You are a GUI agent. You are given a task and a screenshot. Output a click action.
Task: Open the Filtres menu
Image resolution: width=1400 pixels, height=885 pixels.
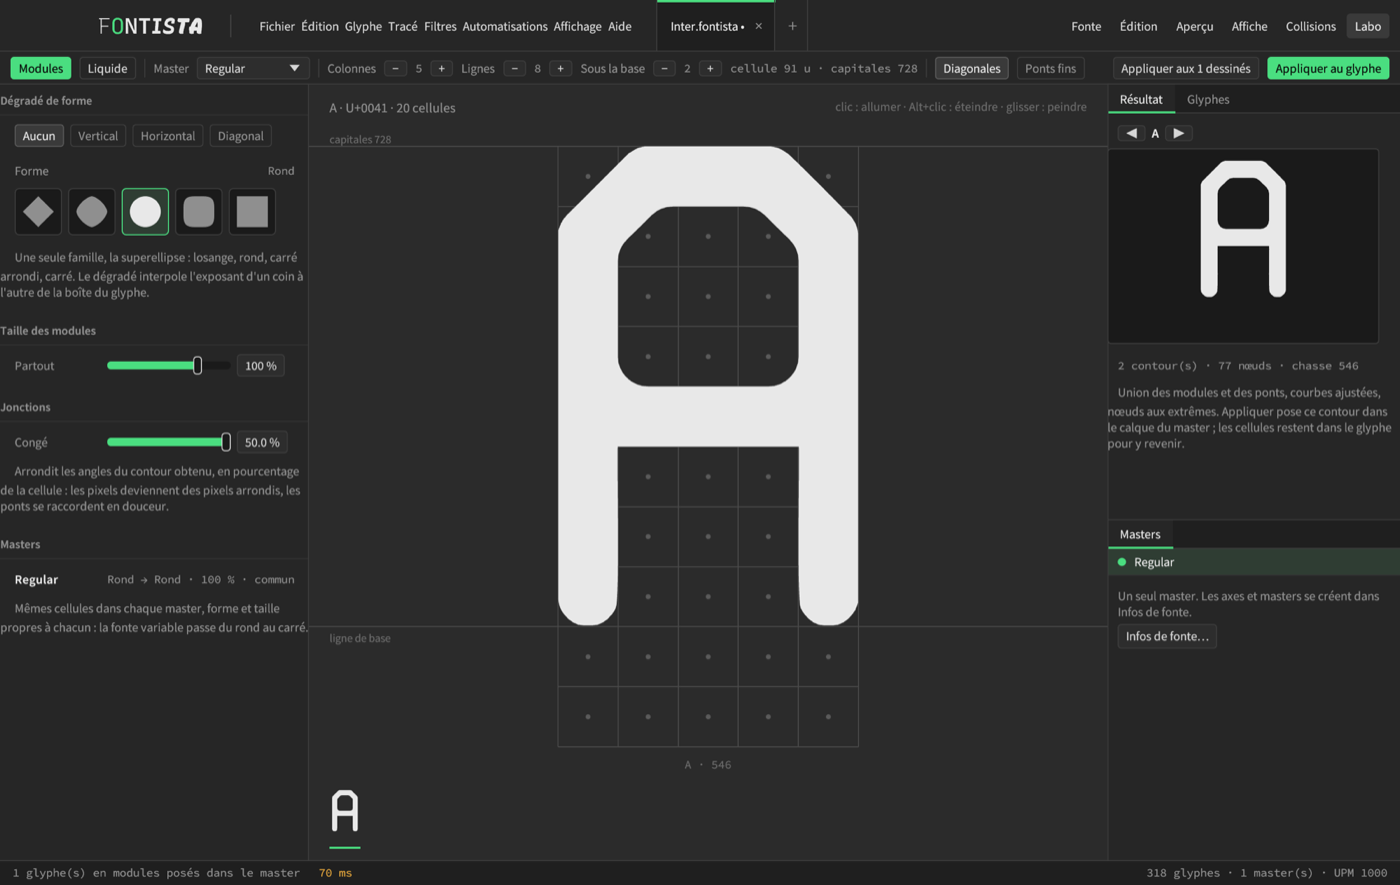[x=440, y=26]
